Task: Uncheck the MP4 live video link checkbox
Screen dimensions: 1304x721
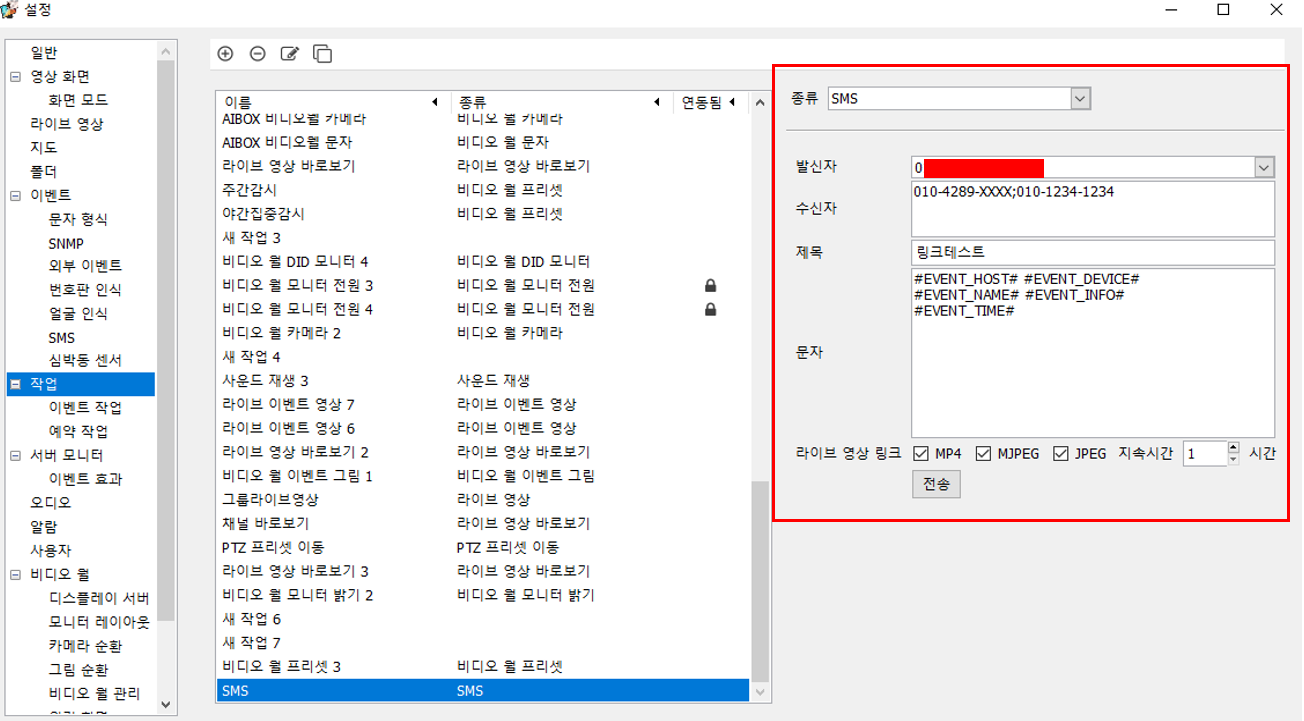Action: pos(921,454)
